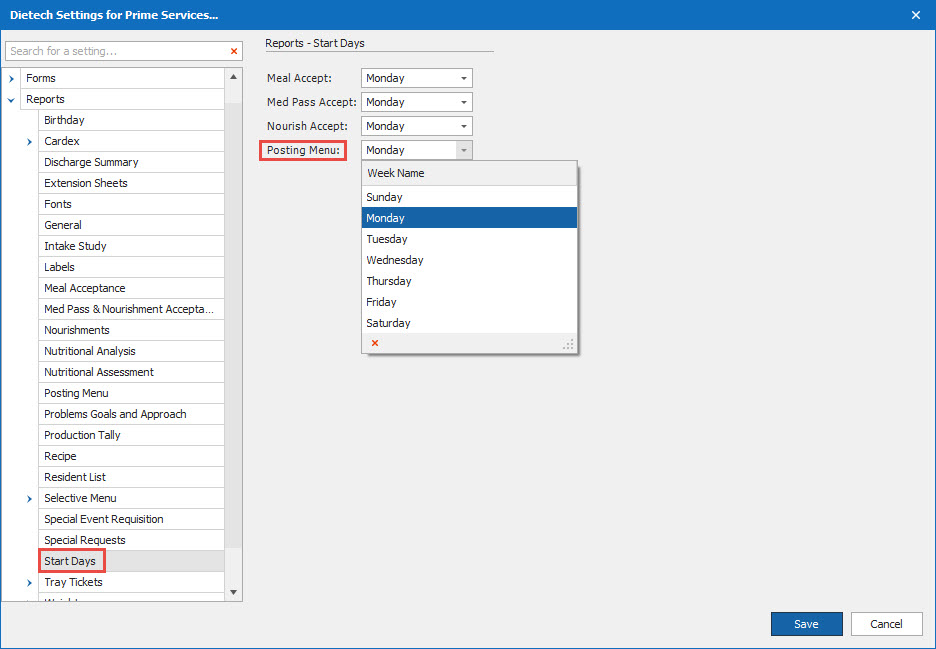Click the Nourish Accept label
The image size is (936, 649).
(307, 126)
